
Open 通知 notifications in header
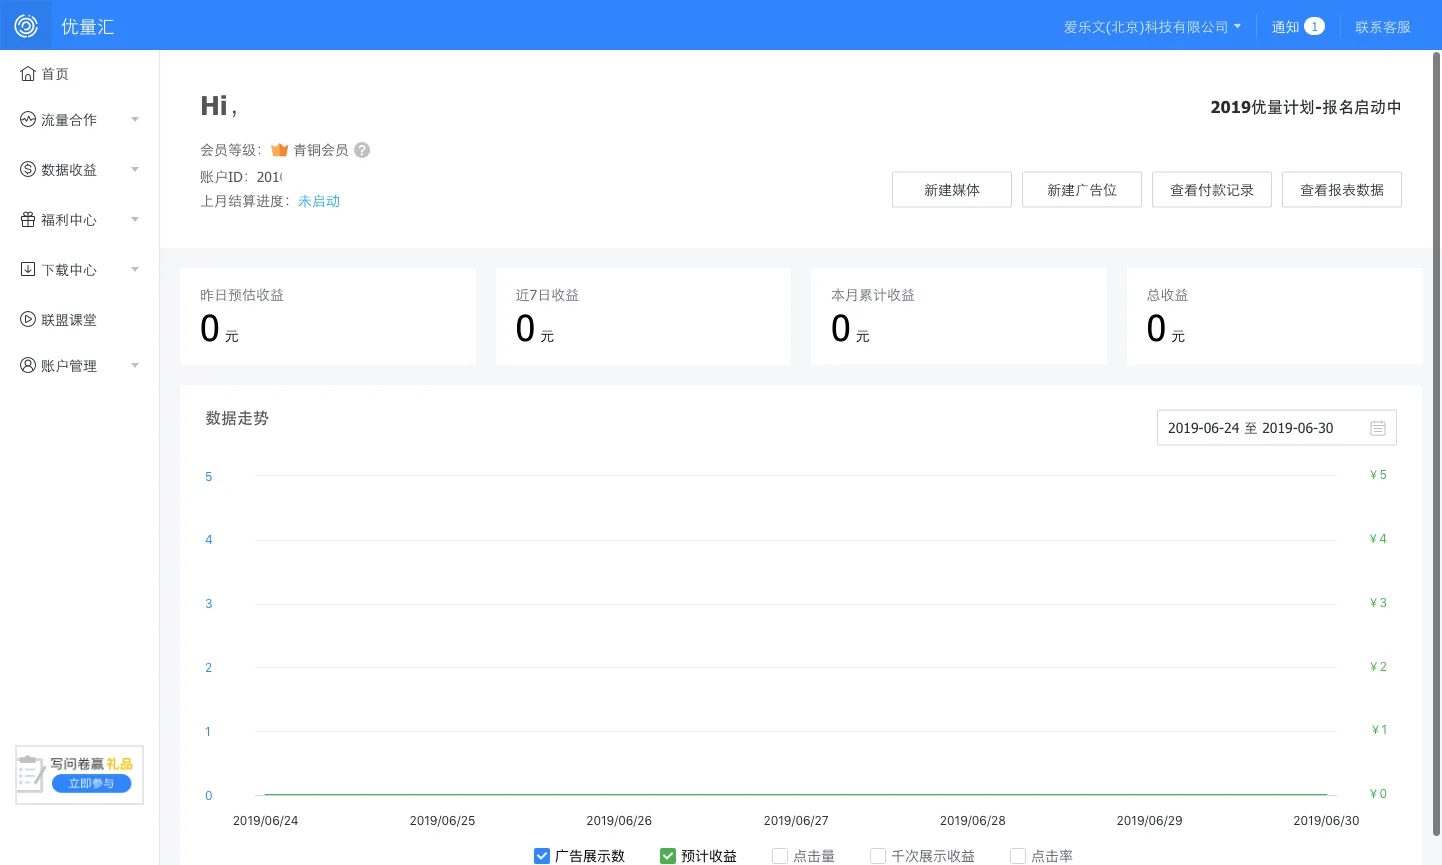[x=1297, y=27]
